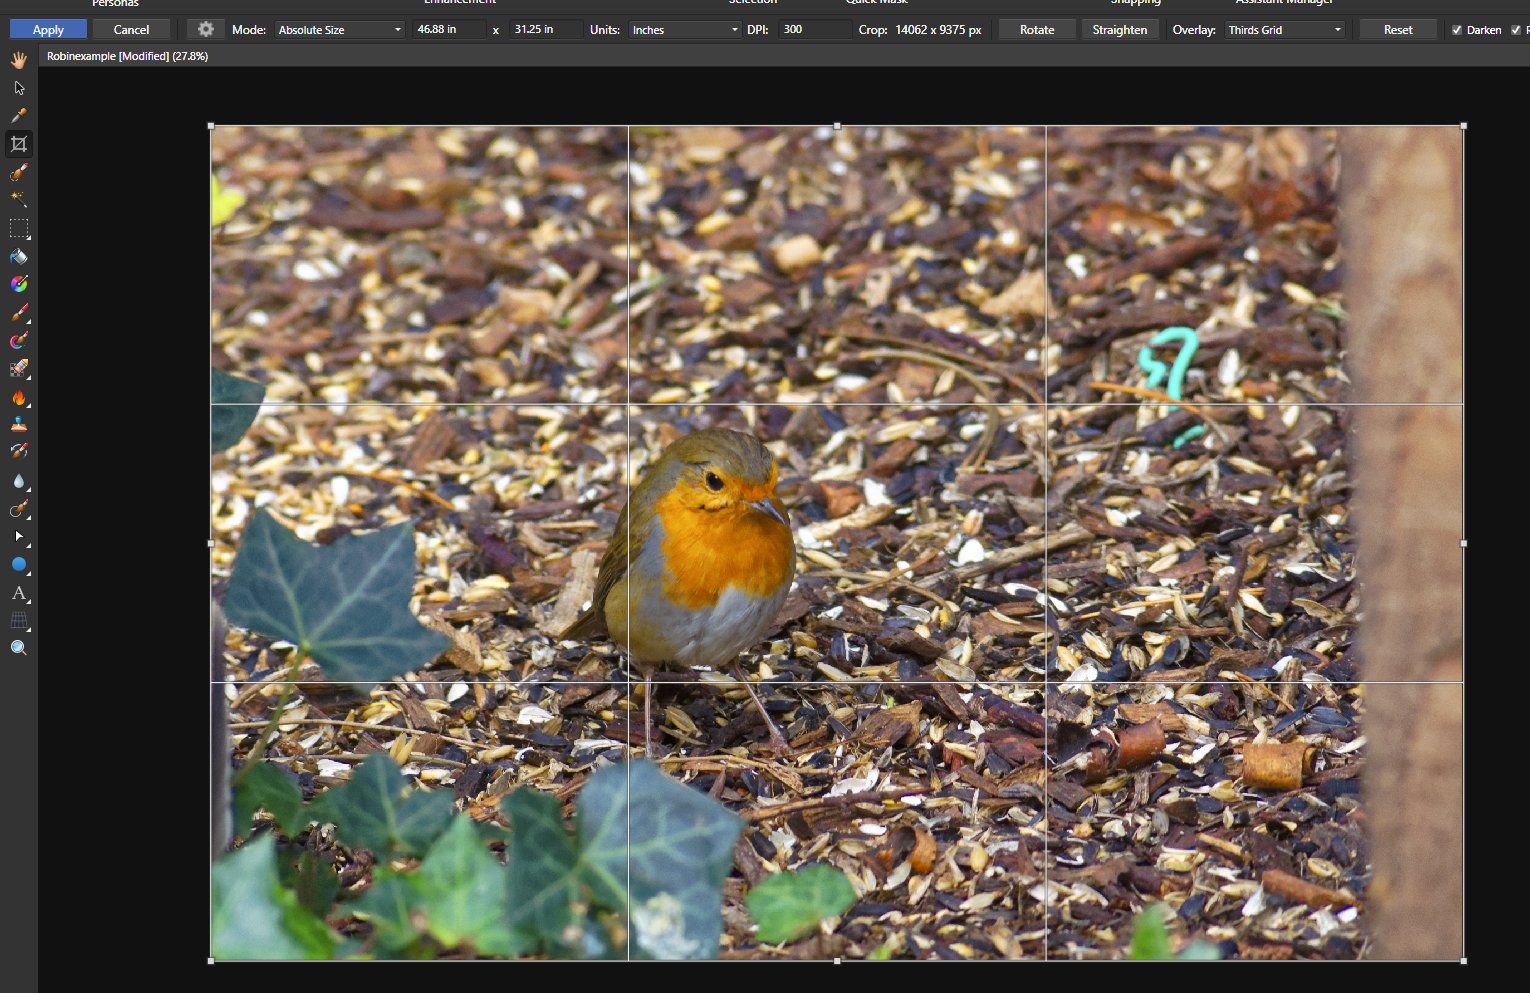Select the Flood Fill bucket tool
Viewport: 1530px width, 993px height.
point(18,257)
